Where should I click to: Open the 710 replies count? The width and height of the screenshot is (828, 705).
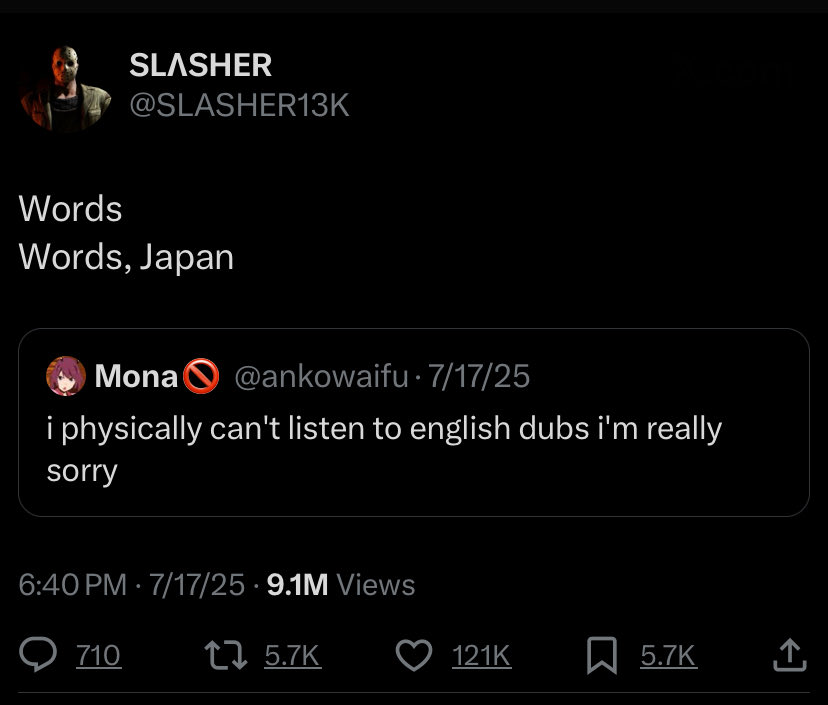[99, 655]
